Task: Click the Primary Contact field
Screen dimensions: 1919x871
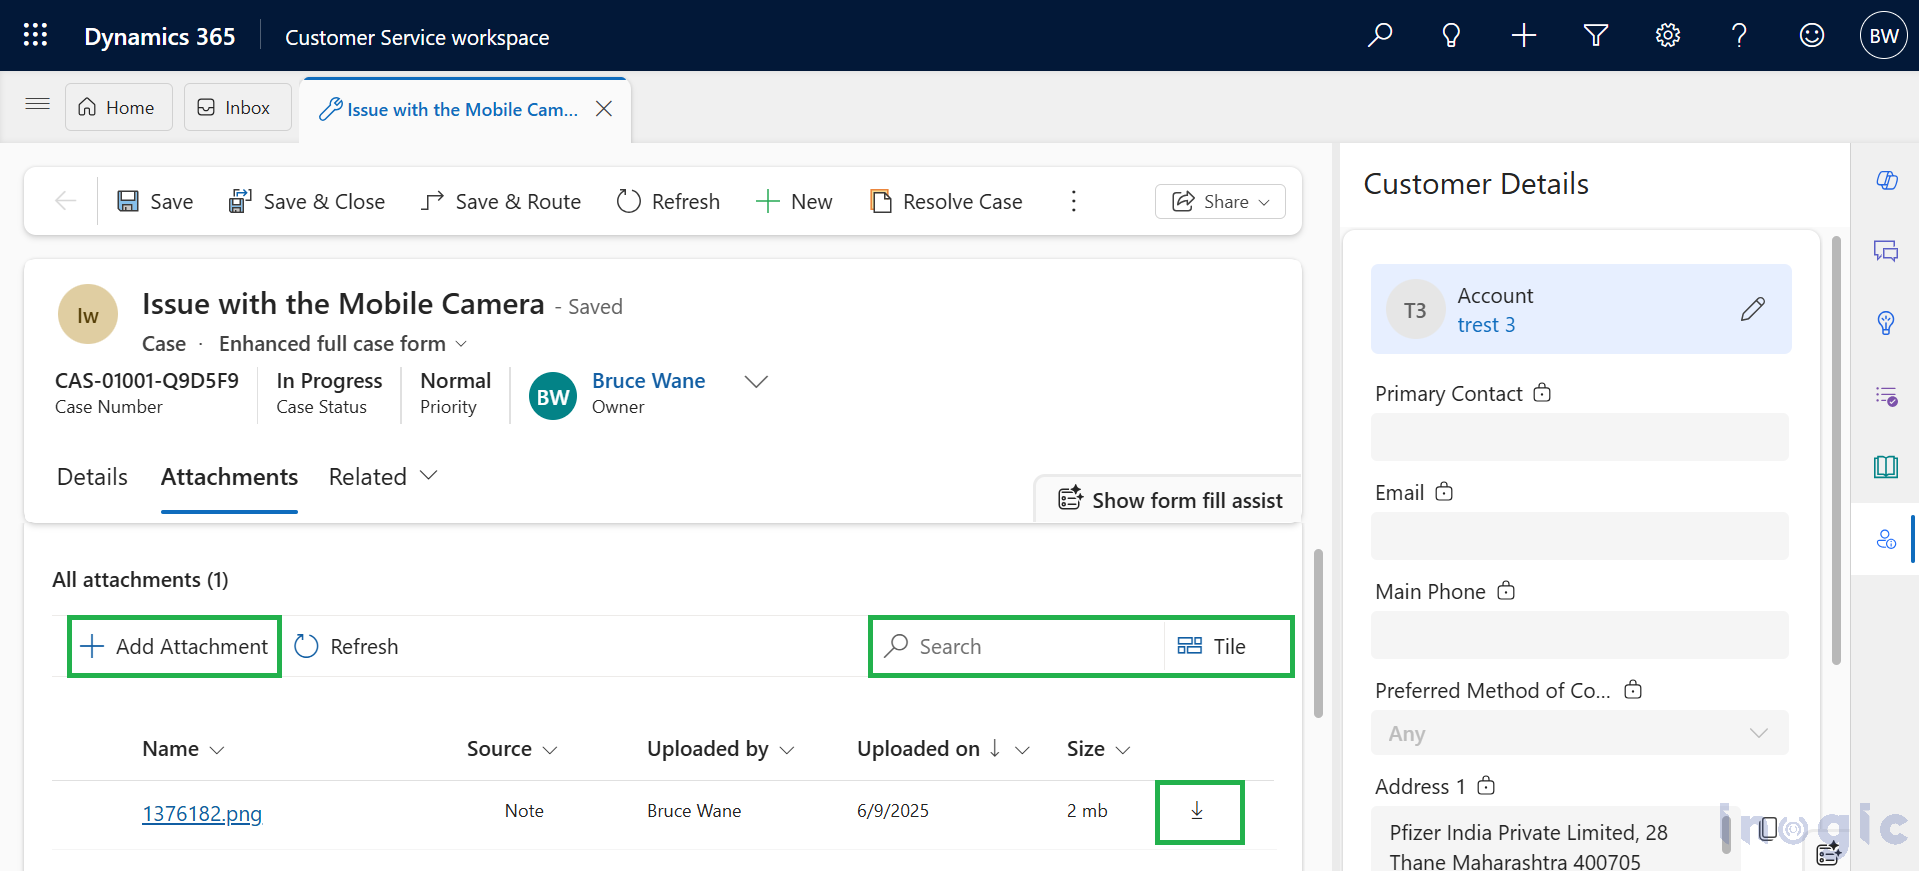Action: click(1580, 437)
